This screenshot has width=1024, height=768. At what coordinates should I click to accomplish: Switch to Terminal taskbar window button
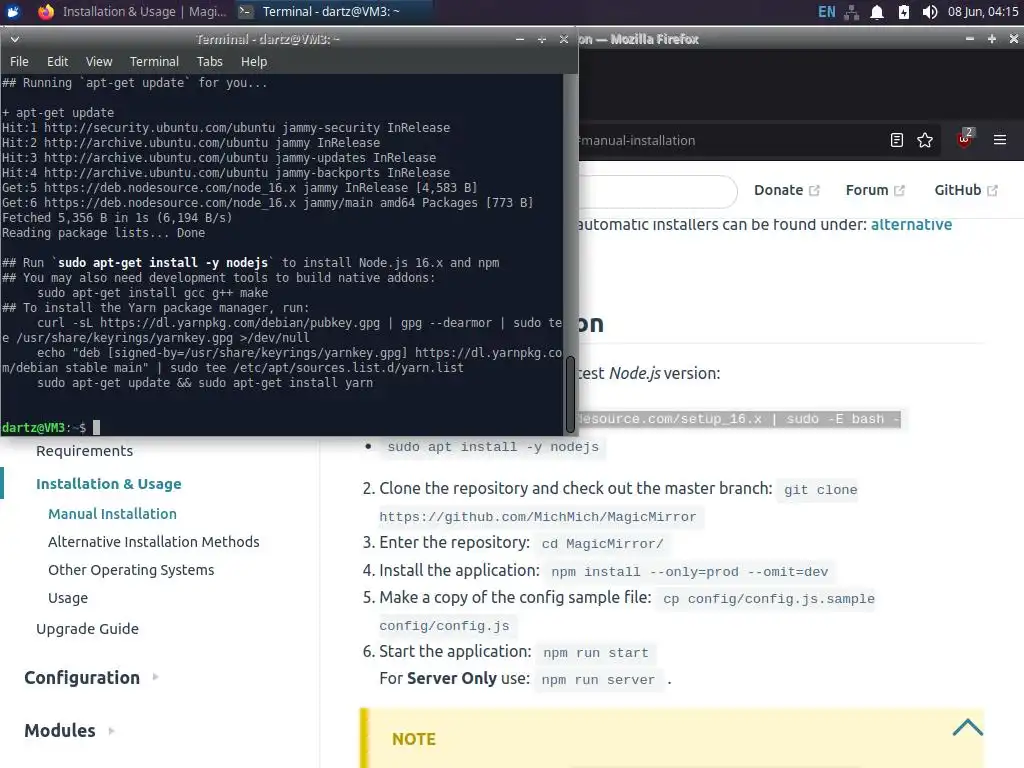coord(331,12)
